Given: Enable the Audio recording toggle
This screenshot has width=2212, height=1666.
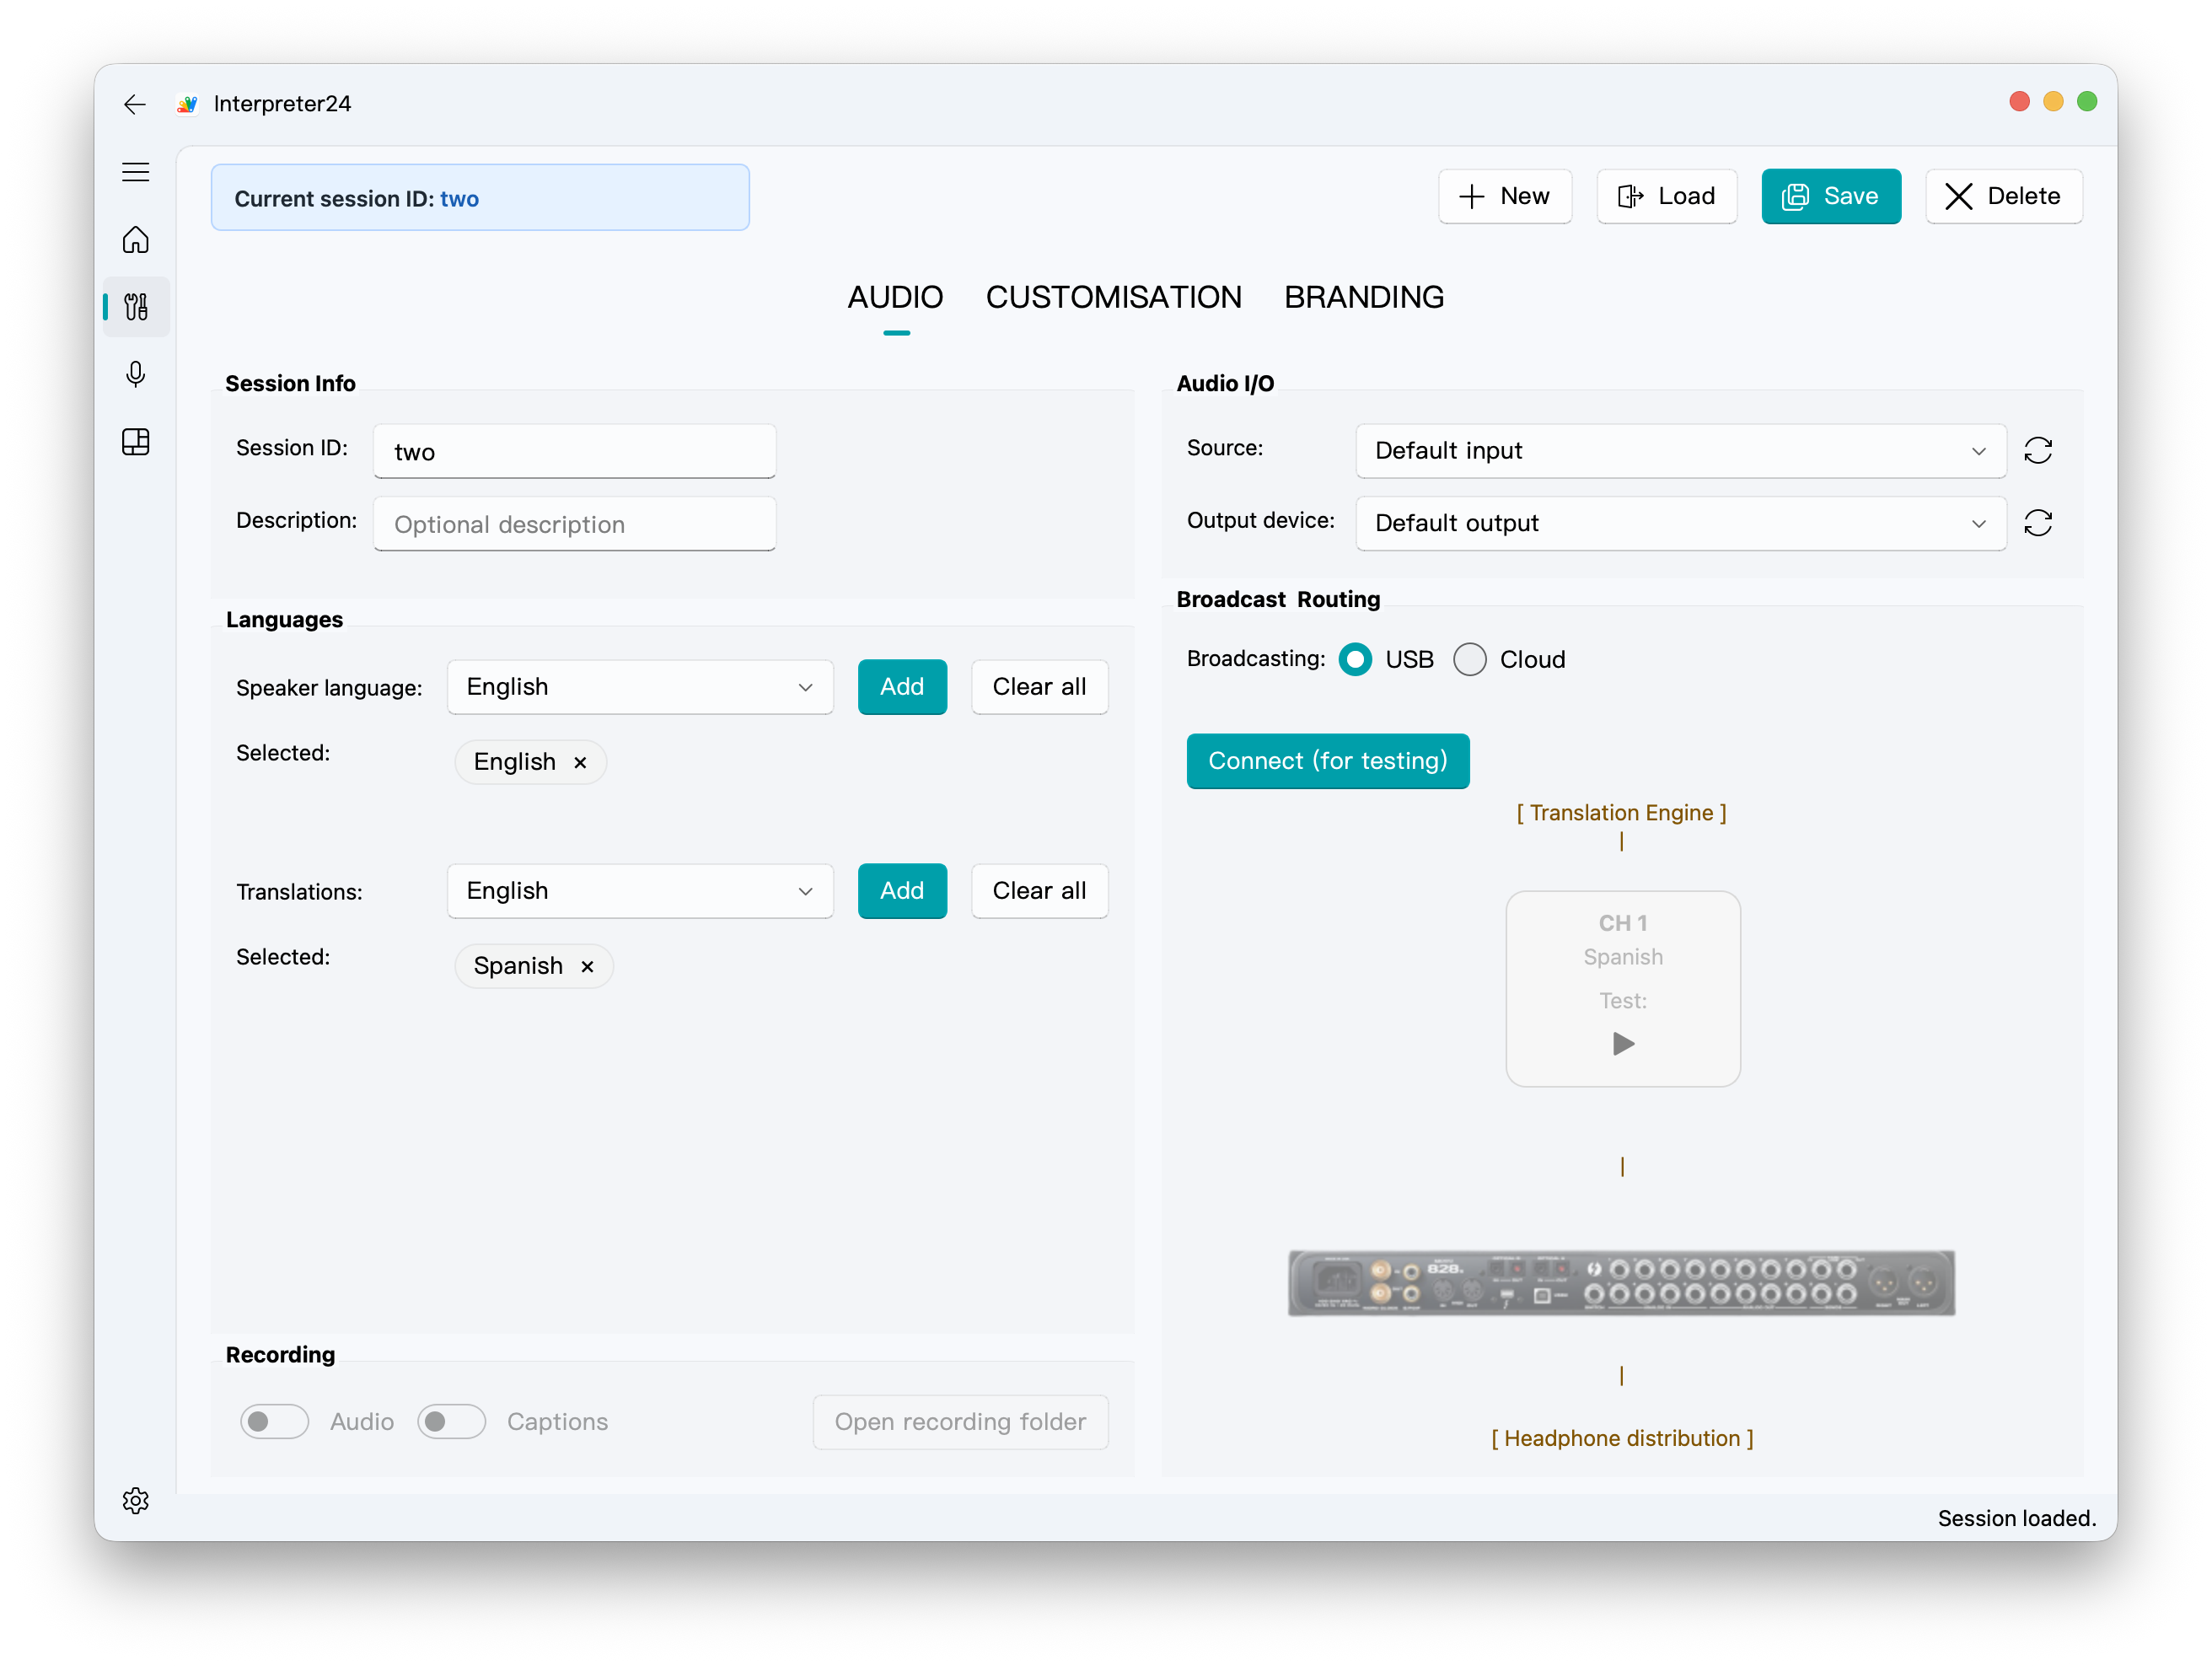Looking at the screenshot, I should [274, 1421].
